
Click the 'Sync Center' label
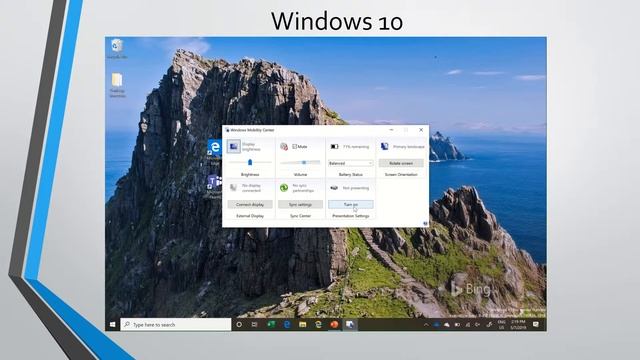[x=300, y=216]
